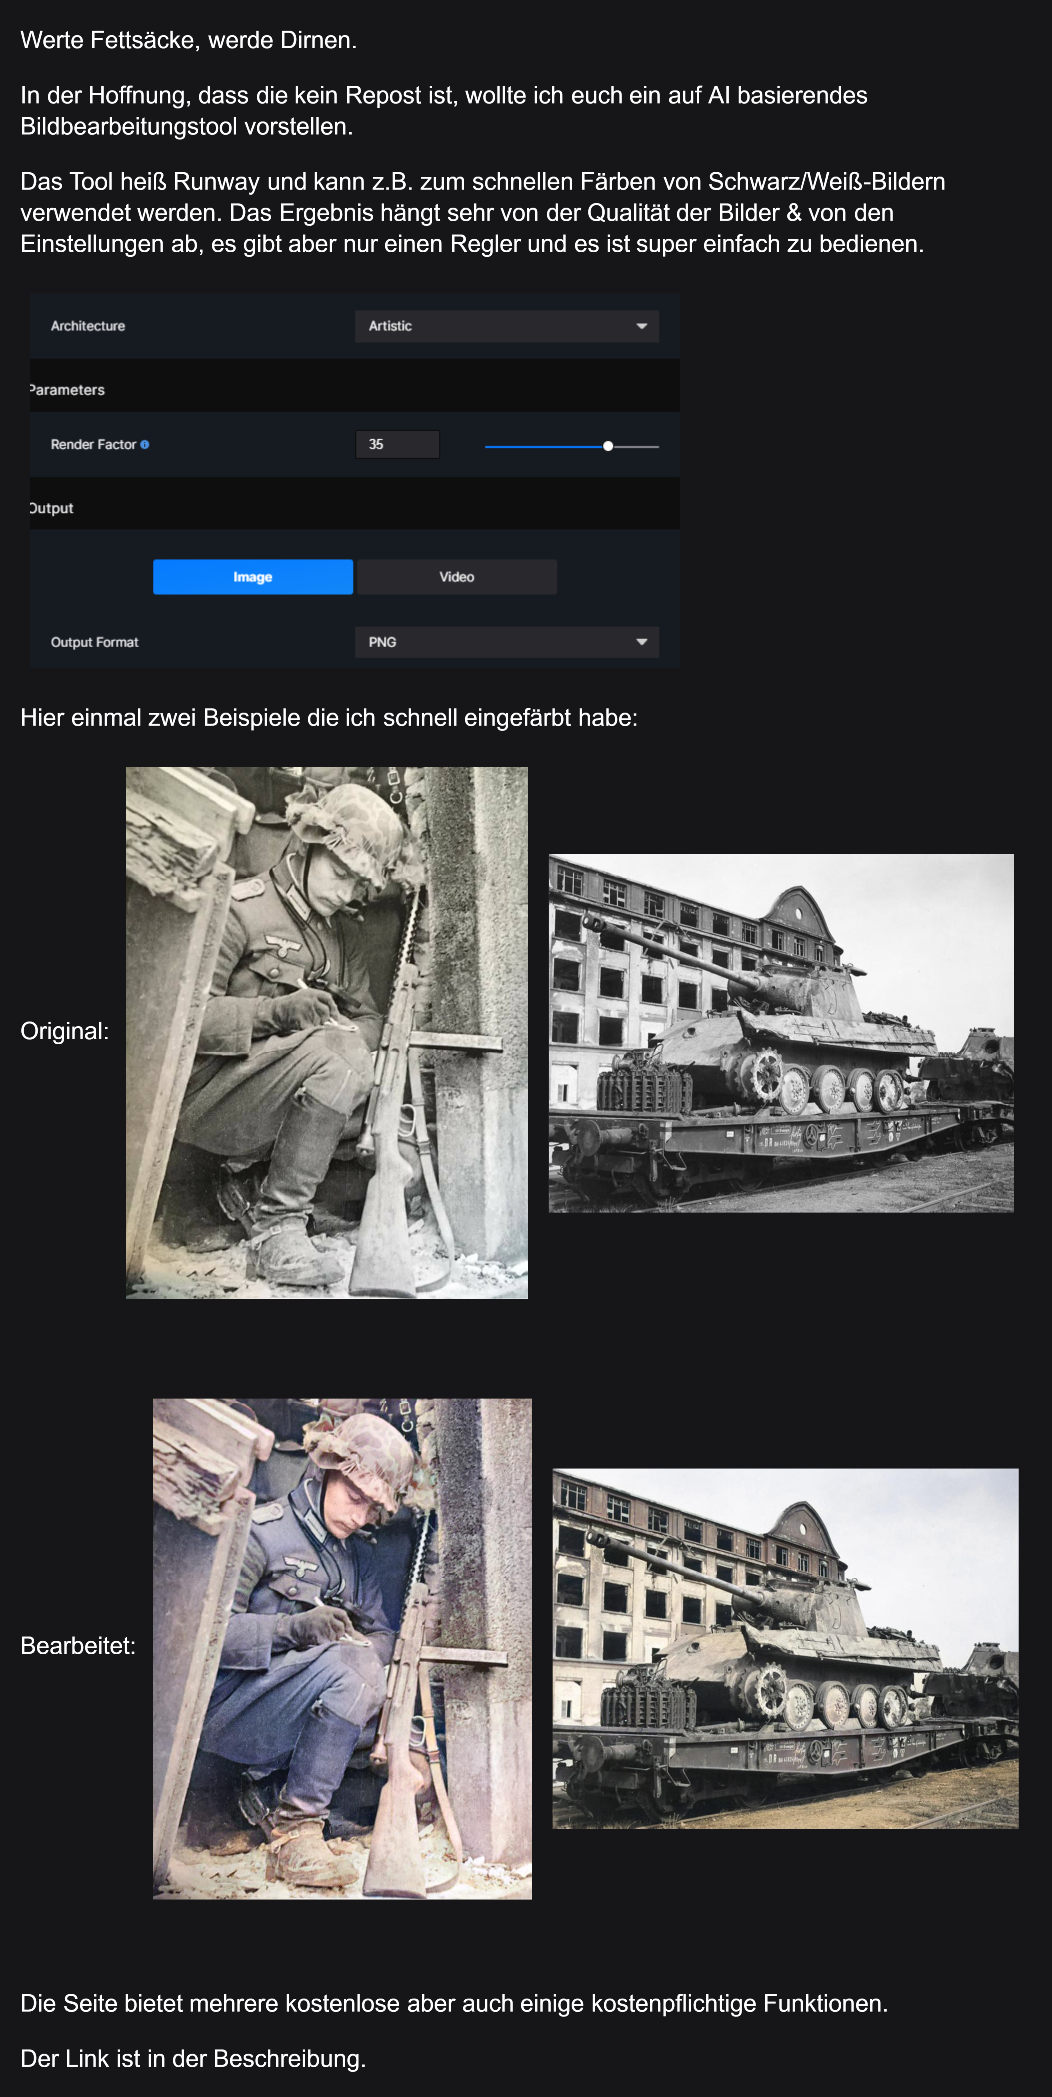Screen dimensions: 1052x2097
Task: Click the Architecture label
Action: (x=88, y=326)
